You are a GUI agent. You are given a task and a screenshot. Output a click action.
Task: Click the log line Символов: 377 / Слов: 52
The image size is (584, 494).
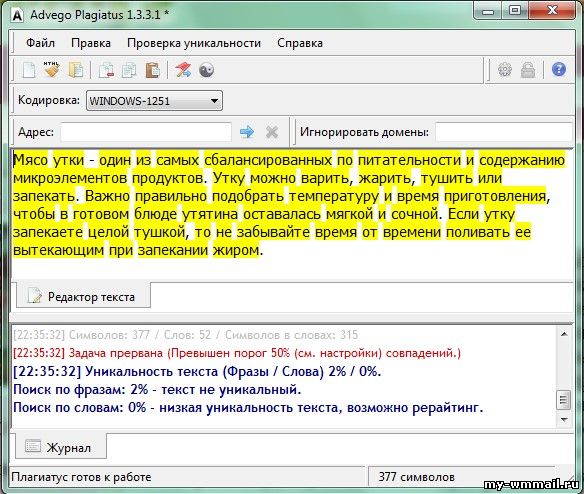[185, 335]
